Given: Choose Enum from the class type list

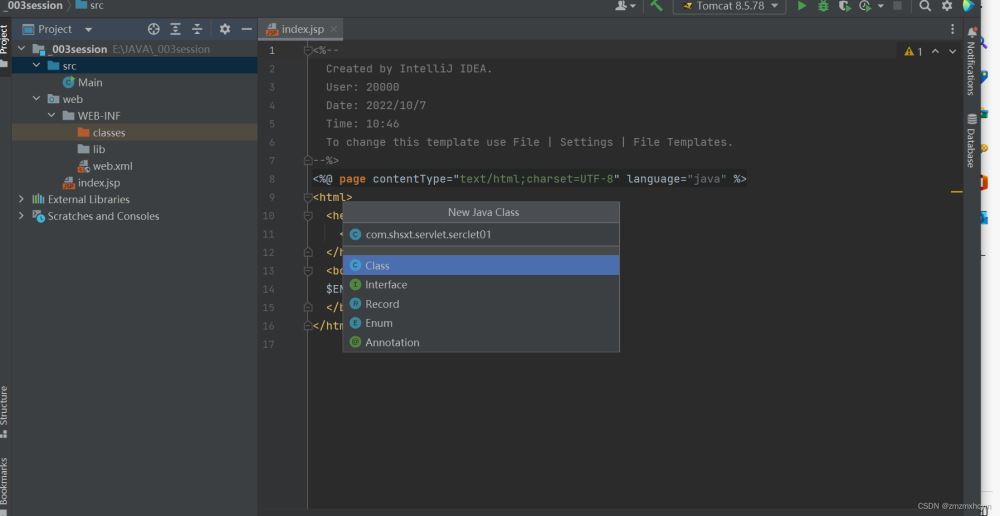Looking at the screenshot, I should [379, 323].
